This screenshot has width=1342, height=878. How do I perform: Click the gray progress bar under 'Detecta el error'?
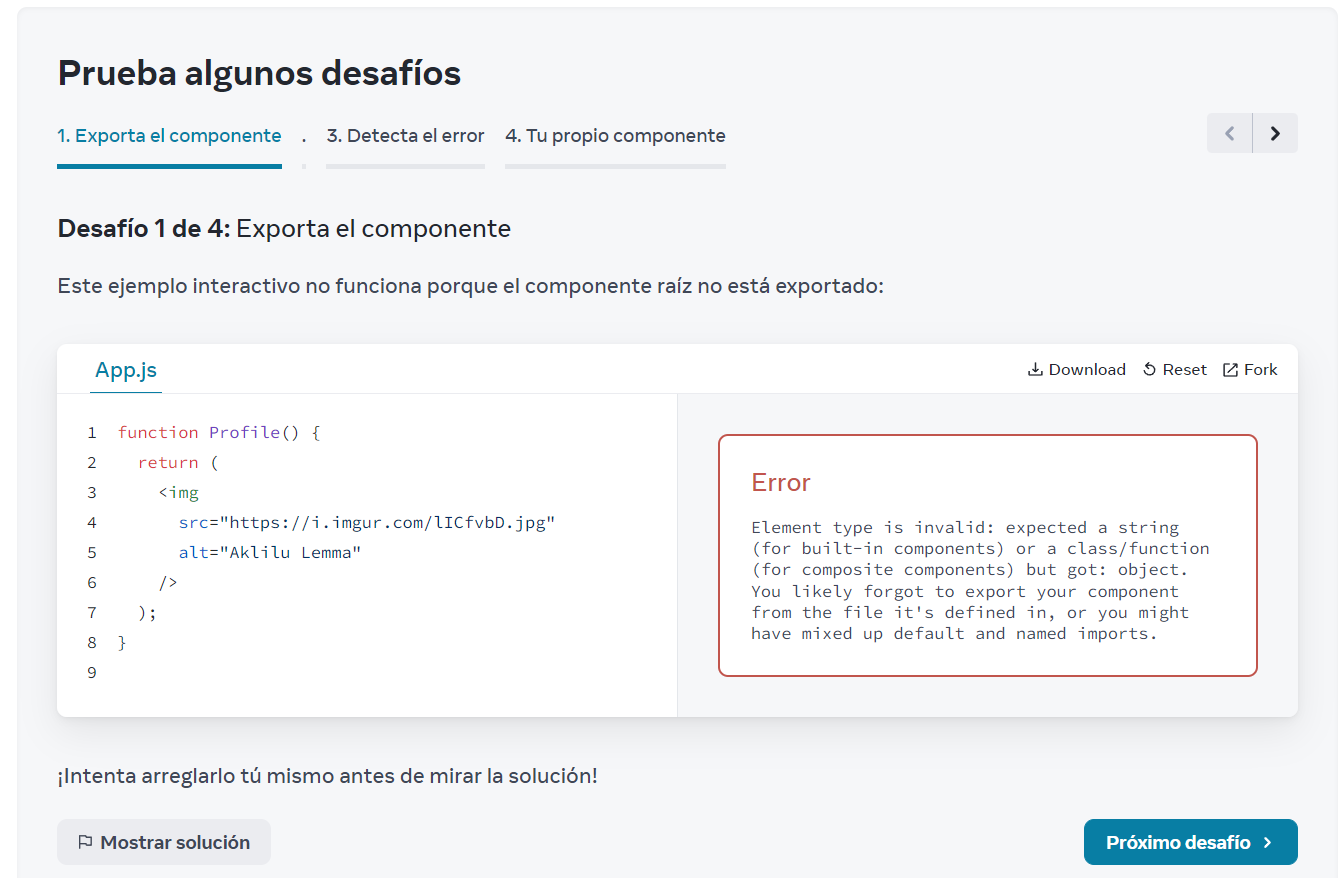(405, 166)
